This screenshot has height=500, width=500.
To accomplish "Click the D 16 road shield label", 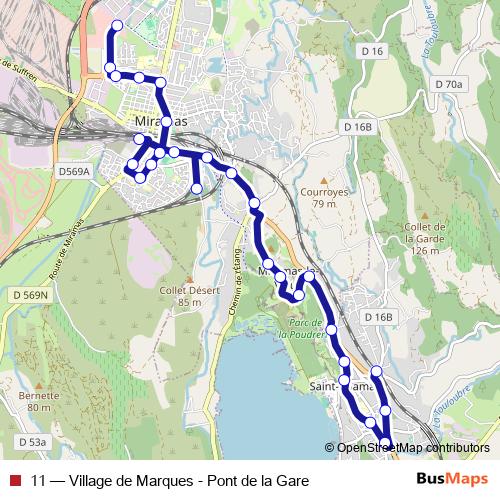I will tap(372, 51).
